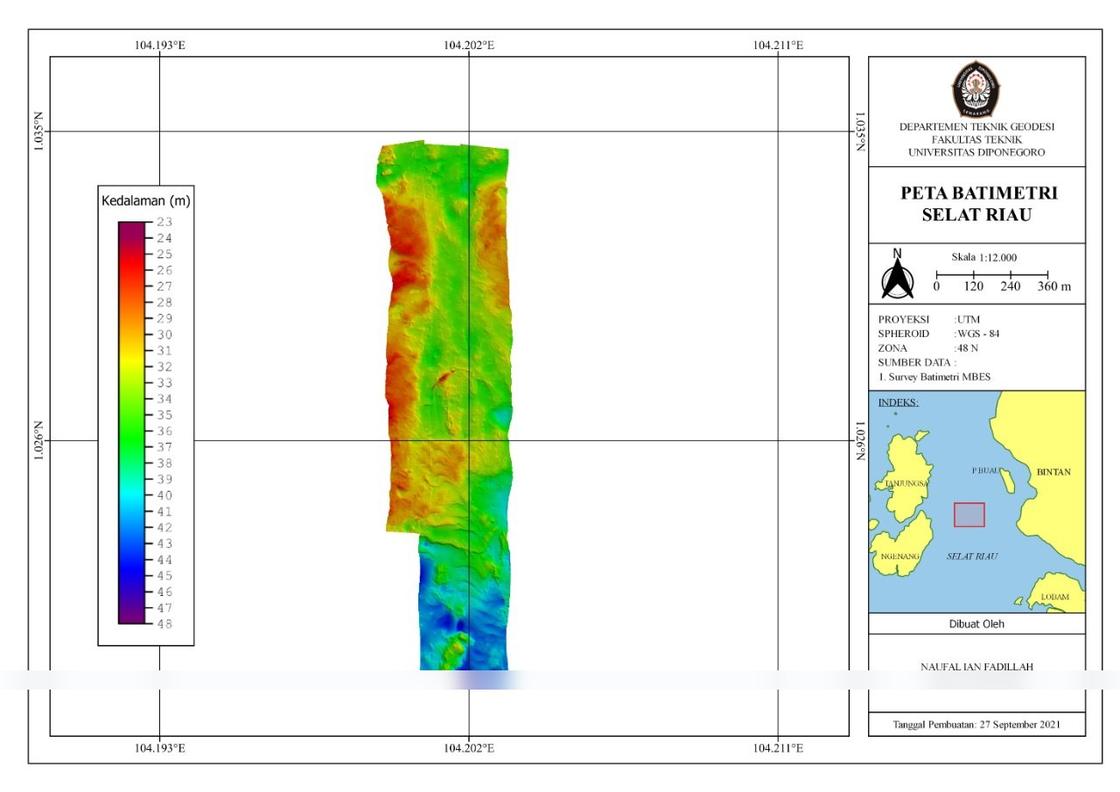The height and width of the screenshot is (792, 1120).
Task: Click 'FAKULTAS TEKNIK' text
Action: pos(976,139)
